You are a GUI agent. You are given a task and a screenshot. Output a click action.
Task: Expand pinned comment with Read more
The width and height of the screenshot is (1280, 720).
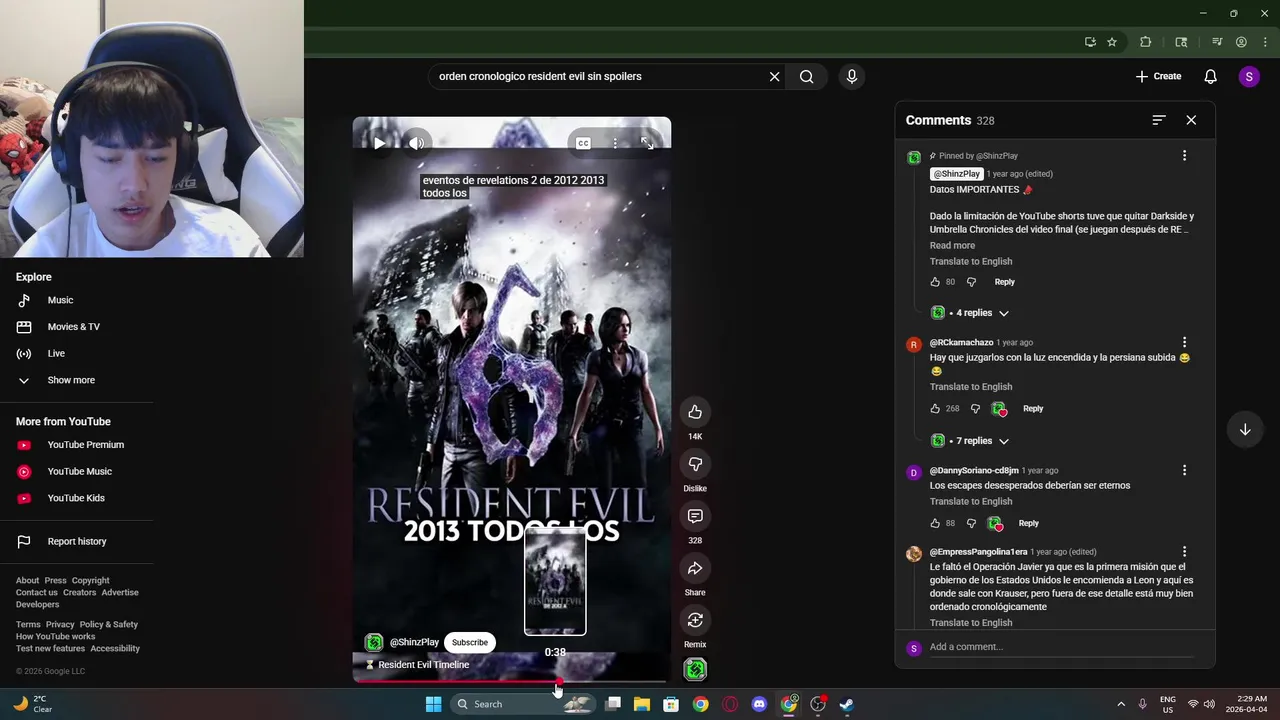952,246
